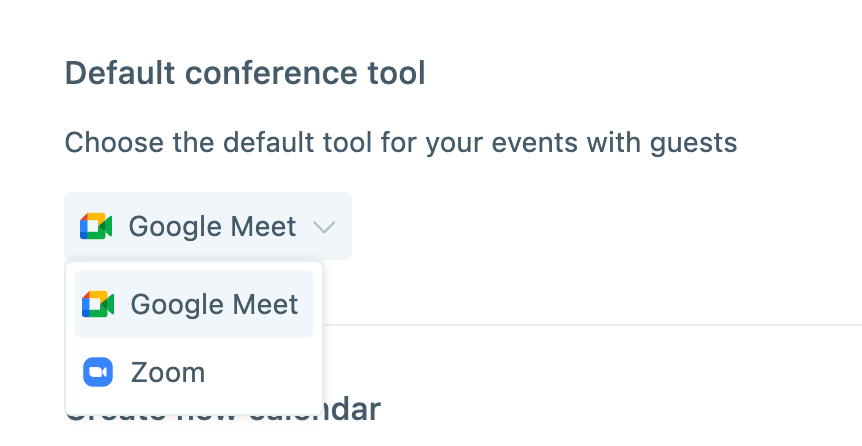Click the word Default in the section heading
The image size is (862, 446).
pyautogui.click(x=120, y=73)
